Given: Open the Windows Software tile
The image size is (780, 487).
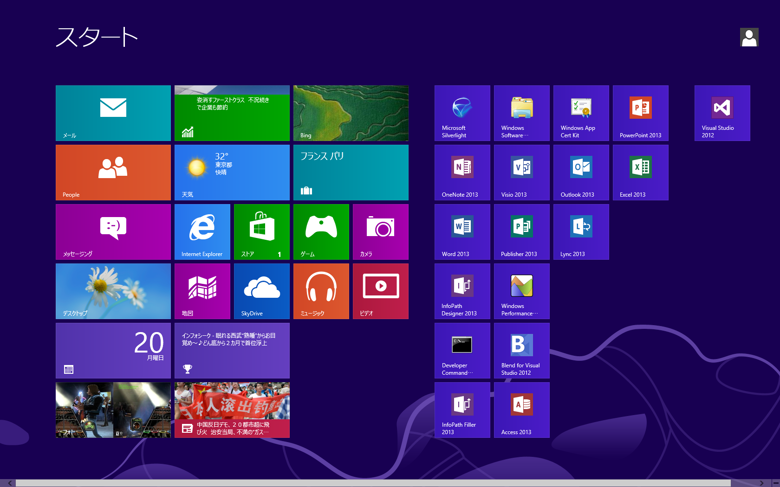Looking at the screenshot, I should 522,113.
